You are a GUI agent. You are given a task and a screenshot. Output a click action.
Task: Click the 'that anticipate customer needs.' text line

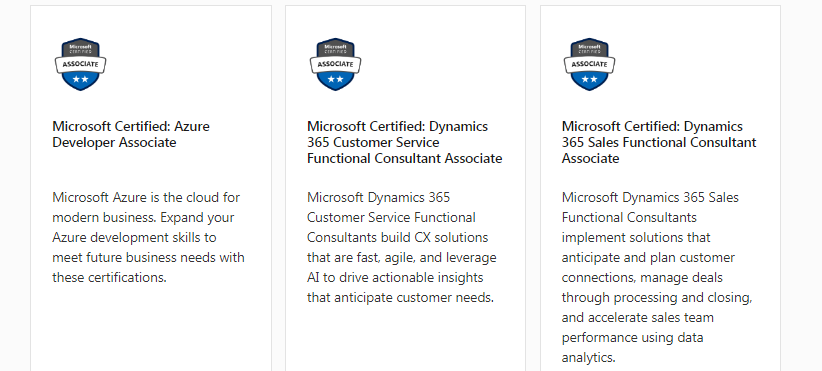(401, 298)
